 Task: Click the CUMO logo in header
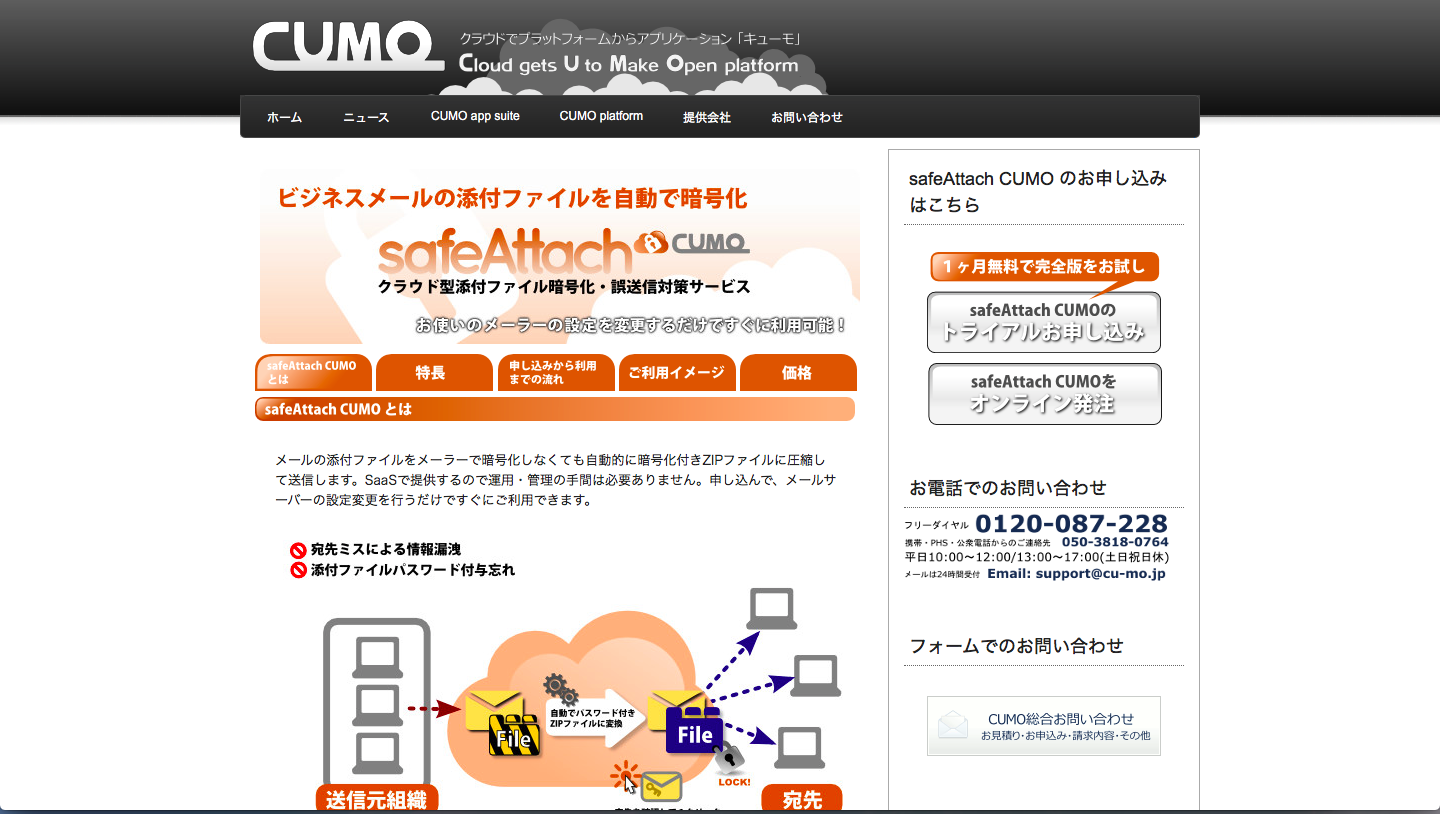click(x=347, y=47)
